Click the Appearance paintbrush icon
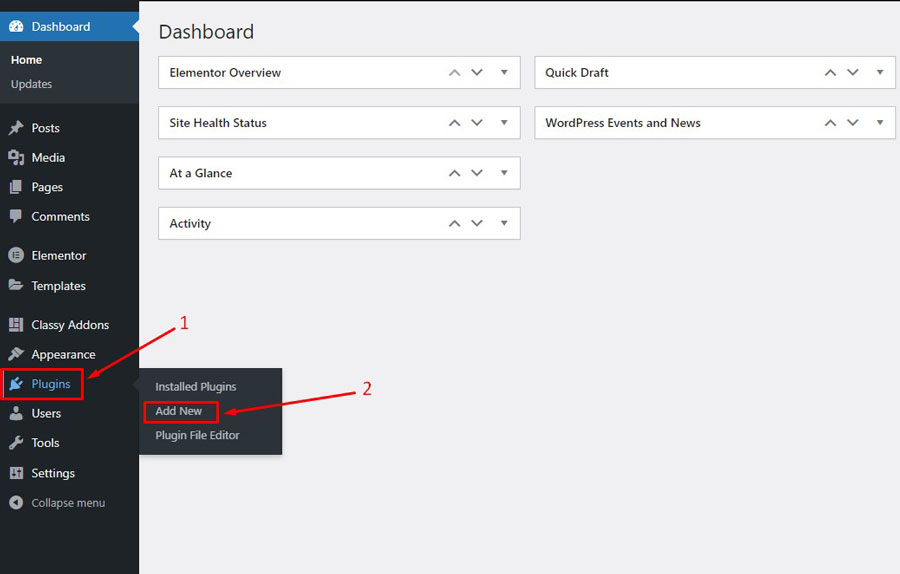 coord(16,354)
